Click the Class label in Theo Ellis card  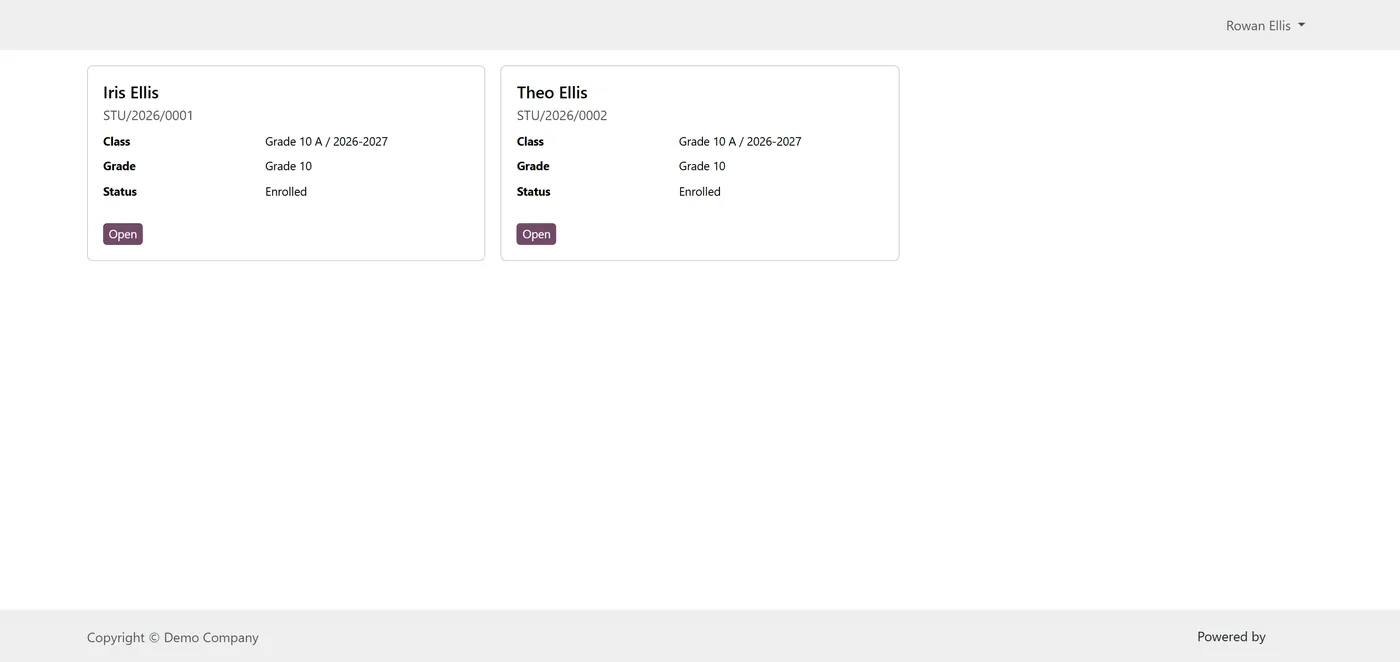[530, 142]
